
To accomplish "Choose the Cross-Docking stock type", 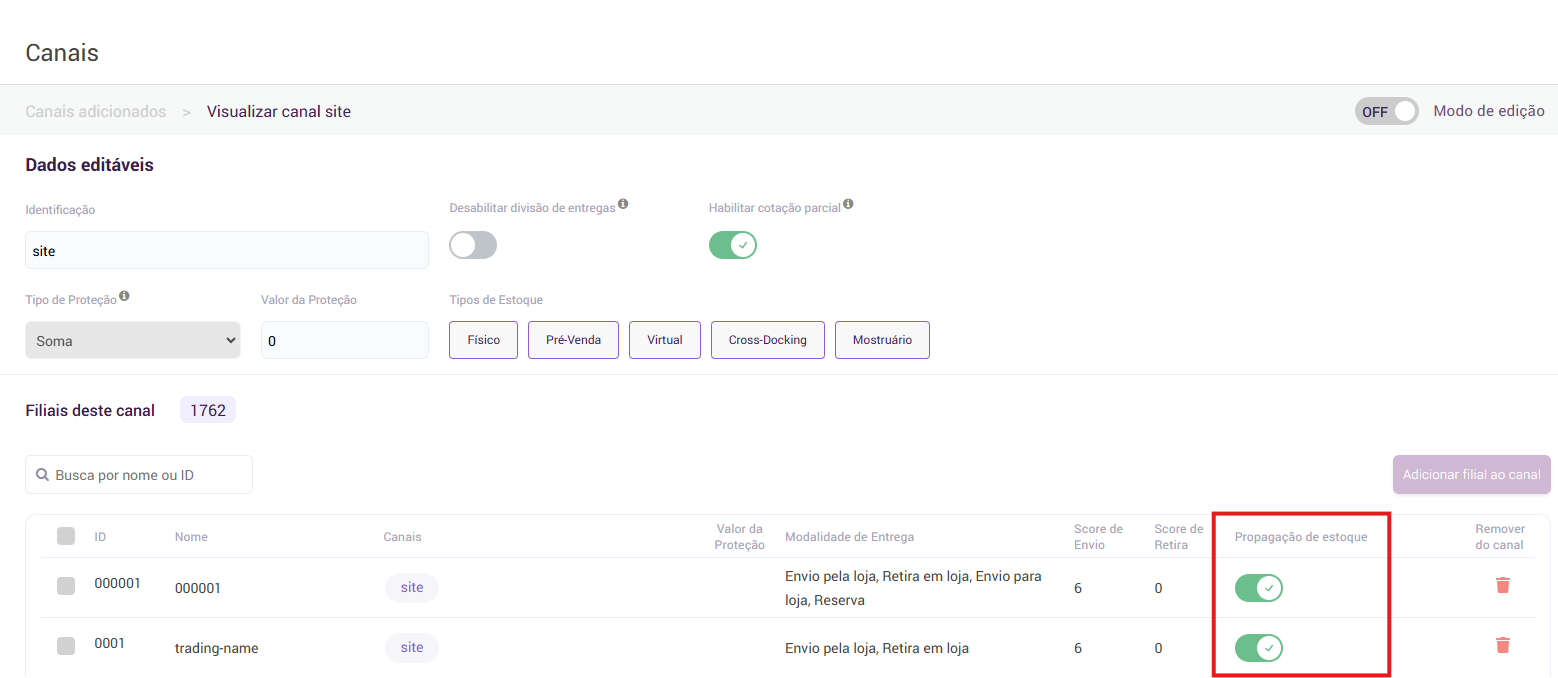I will point(767,340).
